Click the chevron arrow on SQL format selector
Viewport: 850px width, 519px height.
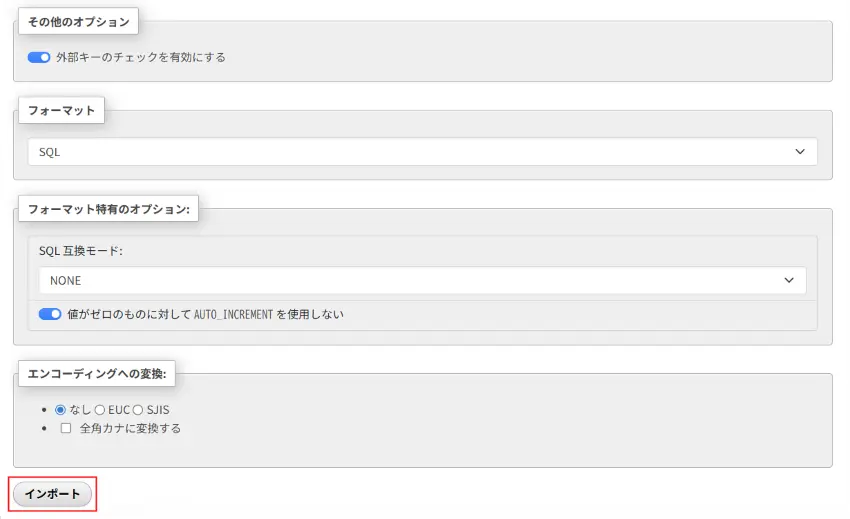[x=800, y=152]
